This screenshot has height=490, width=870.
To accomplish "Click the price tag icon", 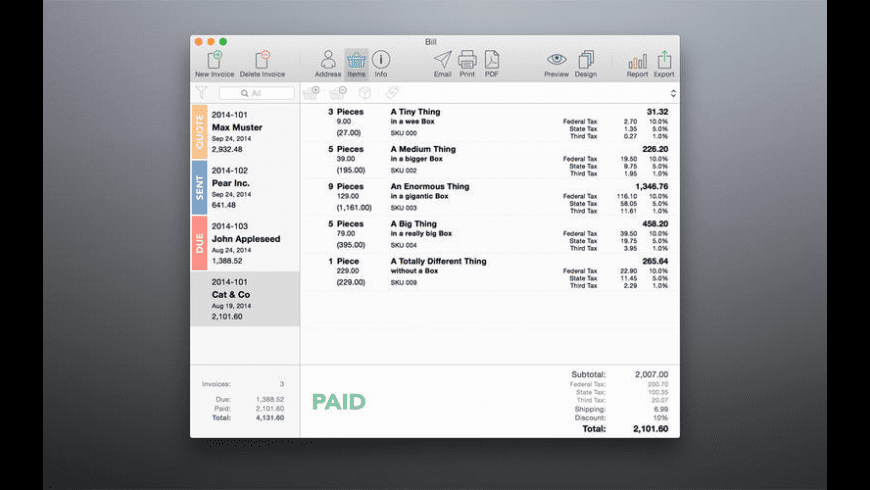I will click(x=392, y=93).
